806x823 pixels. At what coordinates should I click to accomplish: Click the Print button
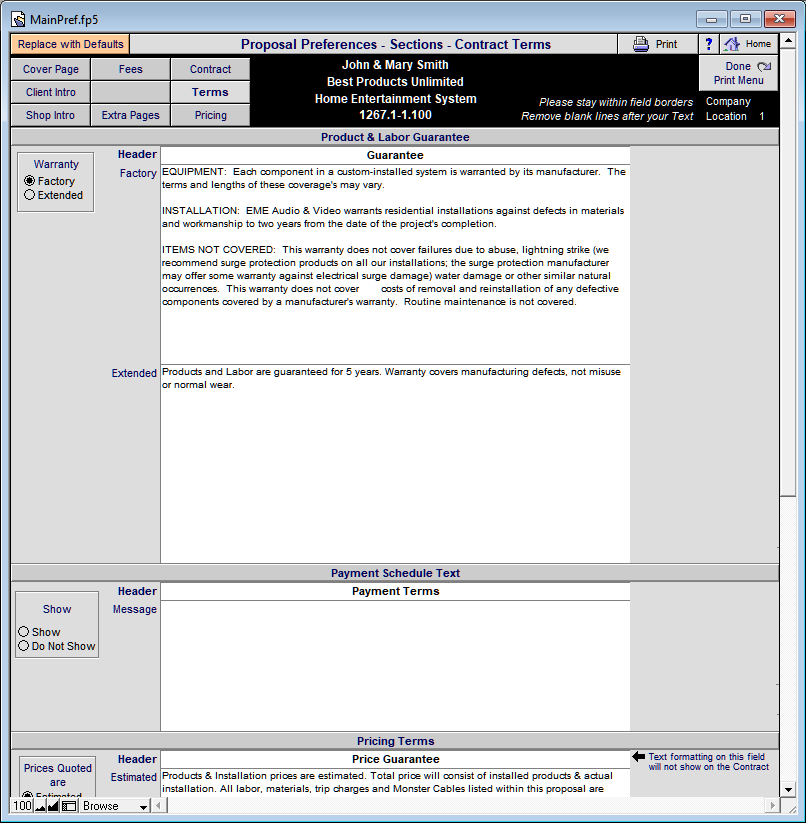point(658,44)
